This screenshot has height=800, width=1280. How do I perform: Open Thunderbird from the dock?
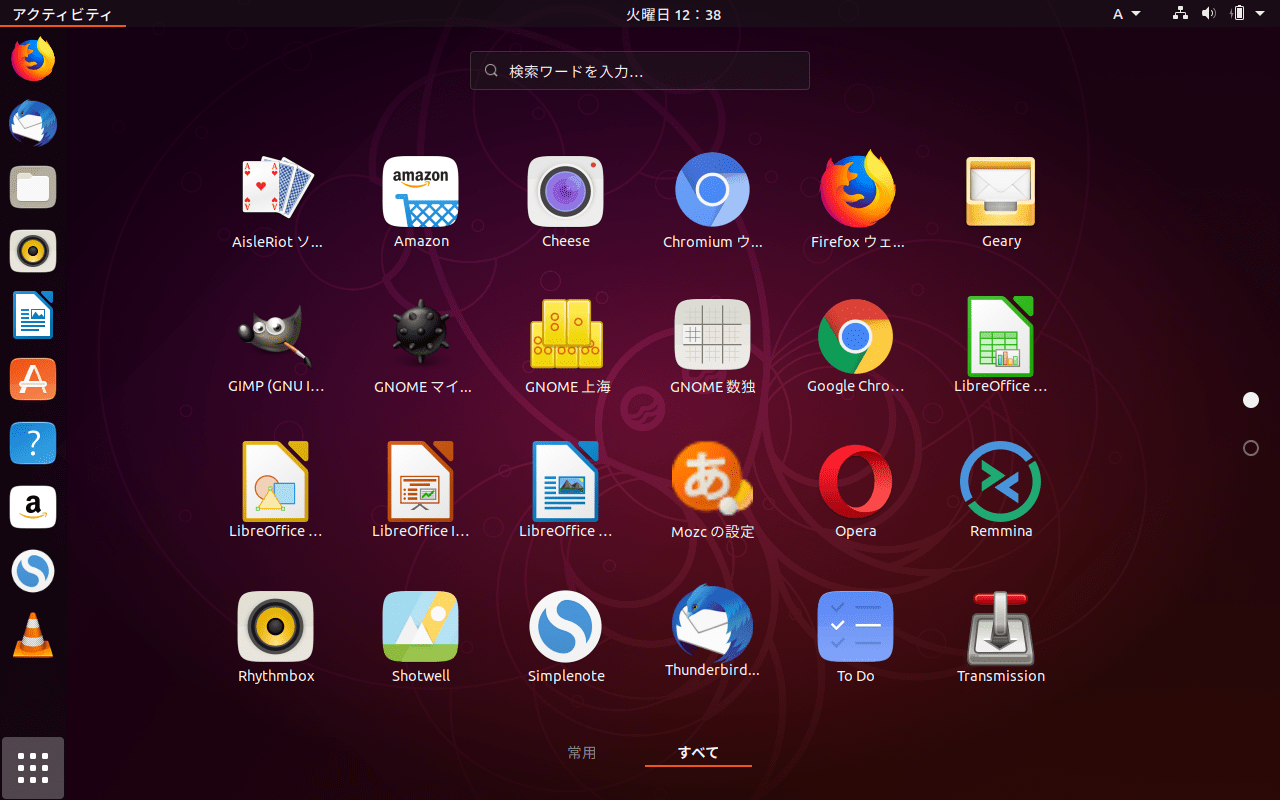33,123
